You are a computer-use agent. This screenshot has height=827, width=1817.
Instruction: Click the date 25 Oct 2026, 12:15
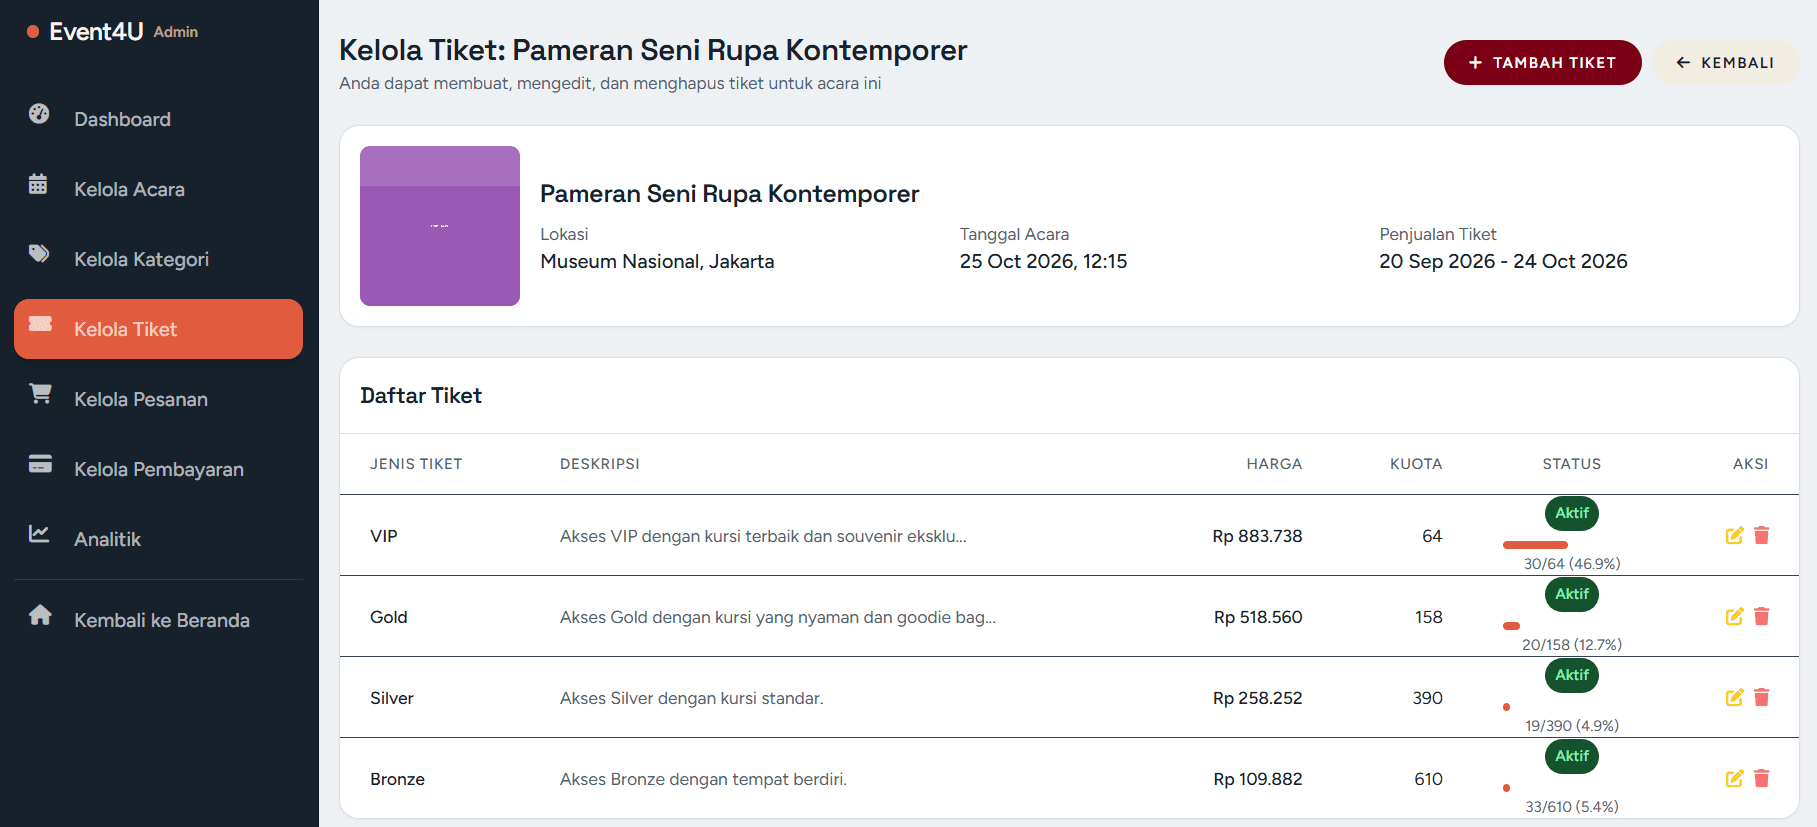[1043, 261]
